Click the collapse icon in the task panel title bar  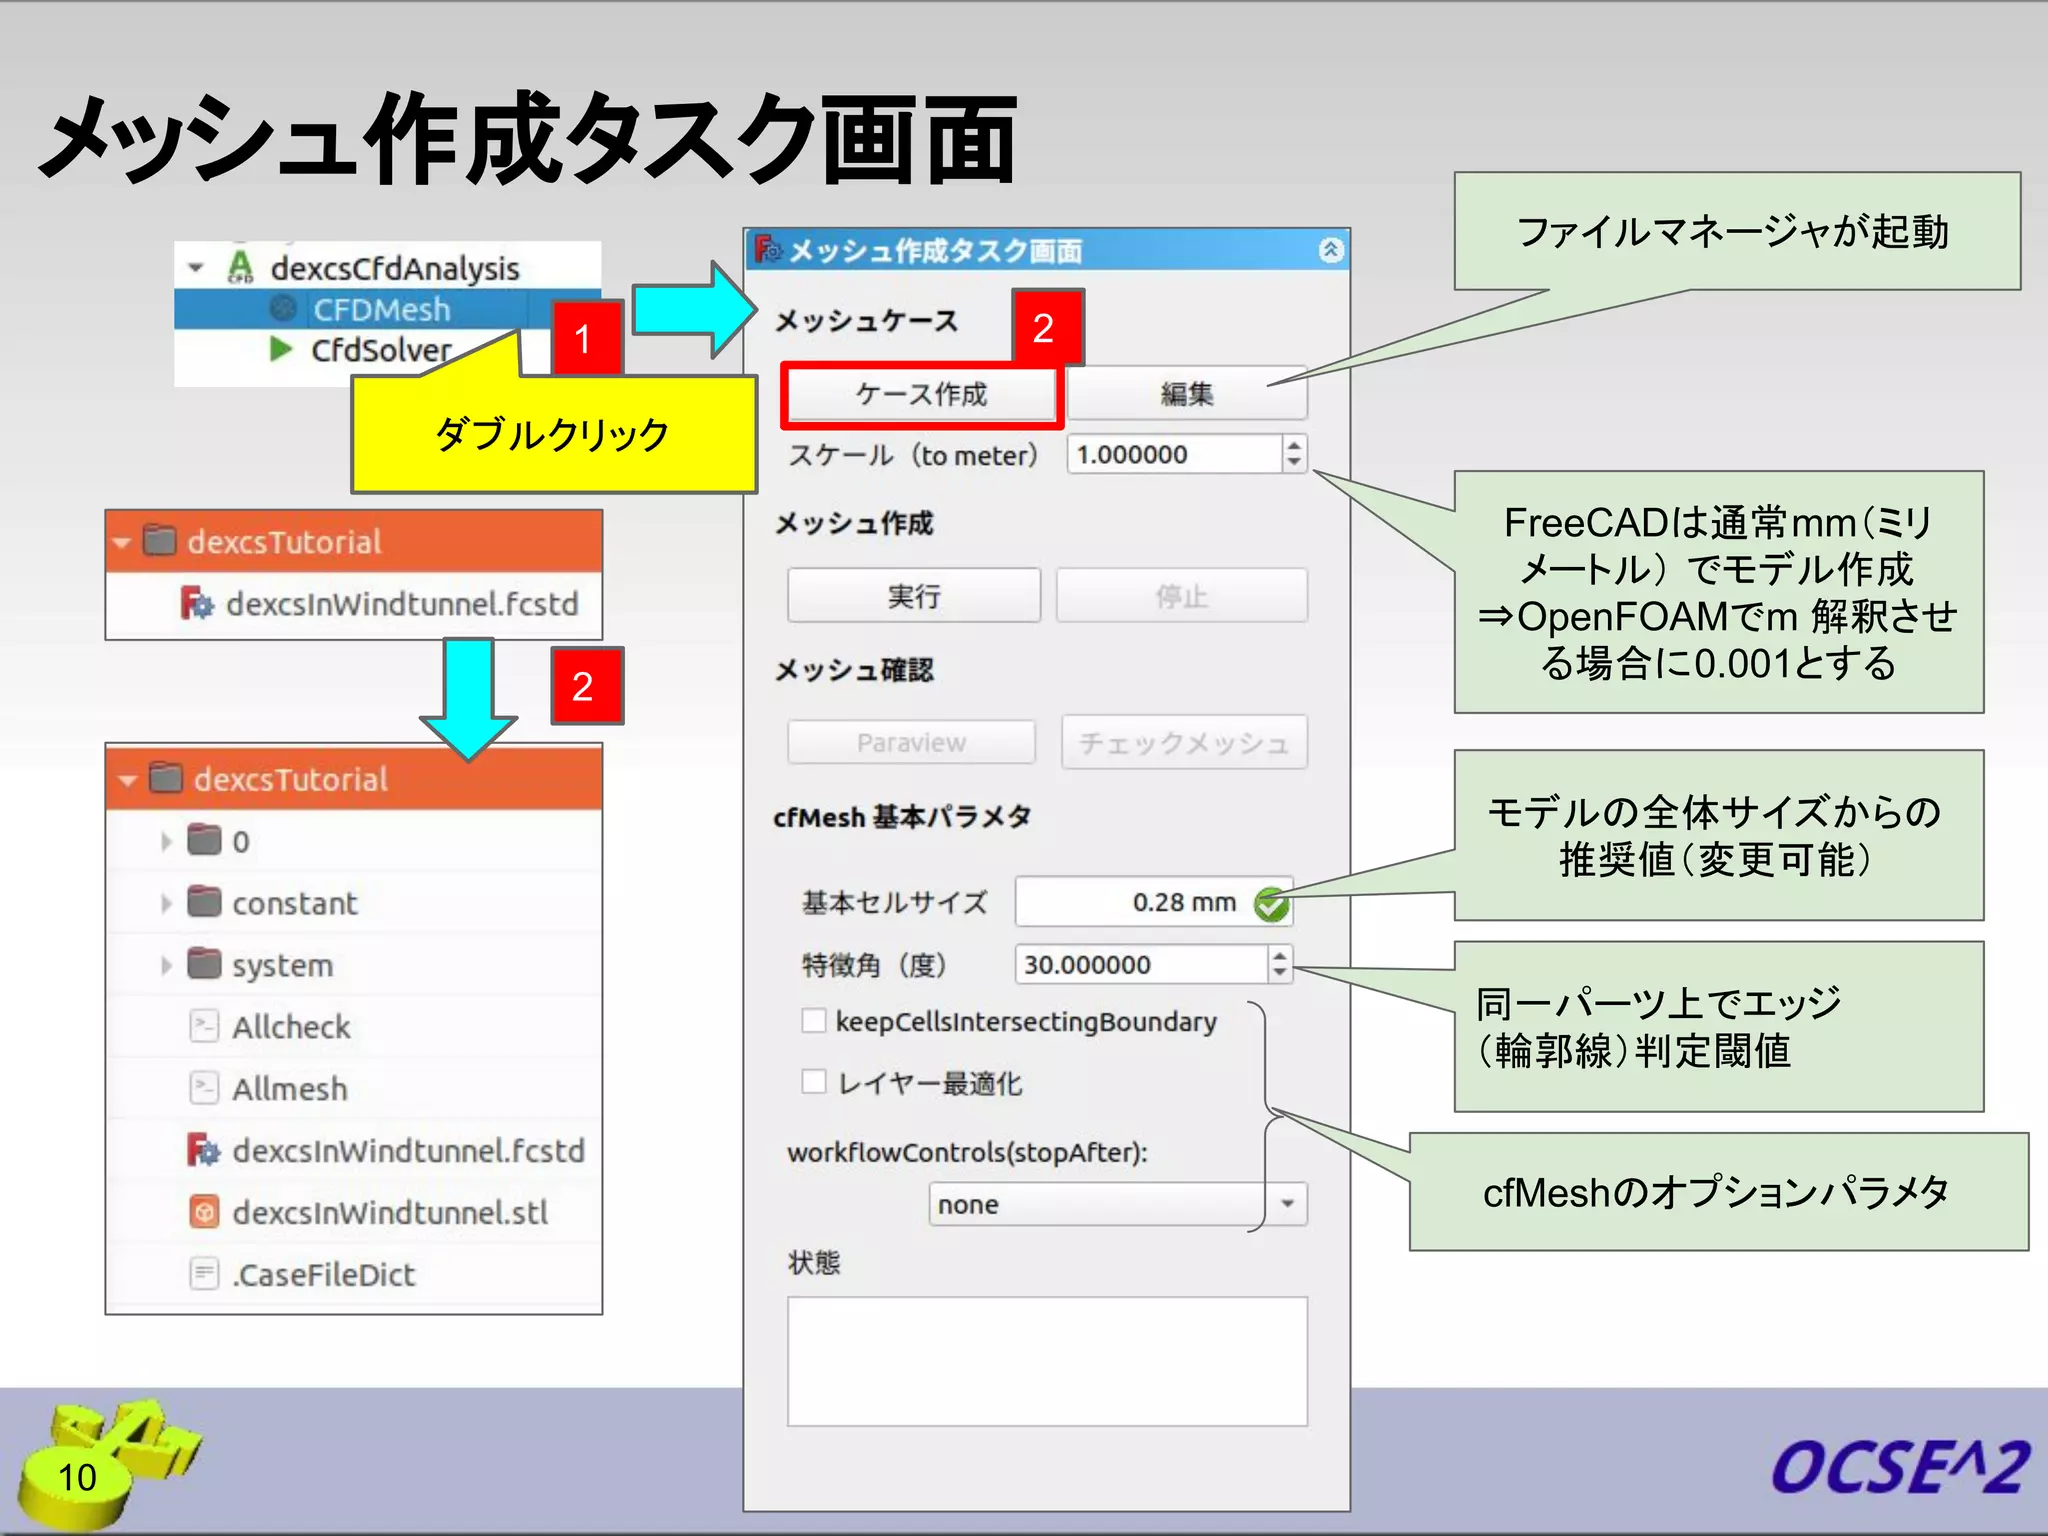point(1330,250)
